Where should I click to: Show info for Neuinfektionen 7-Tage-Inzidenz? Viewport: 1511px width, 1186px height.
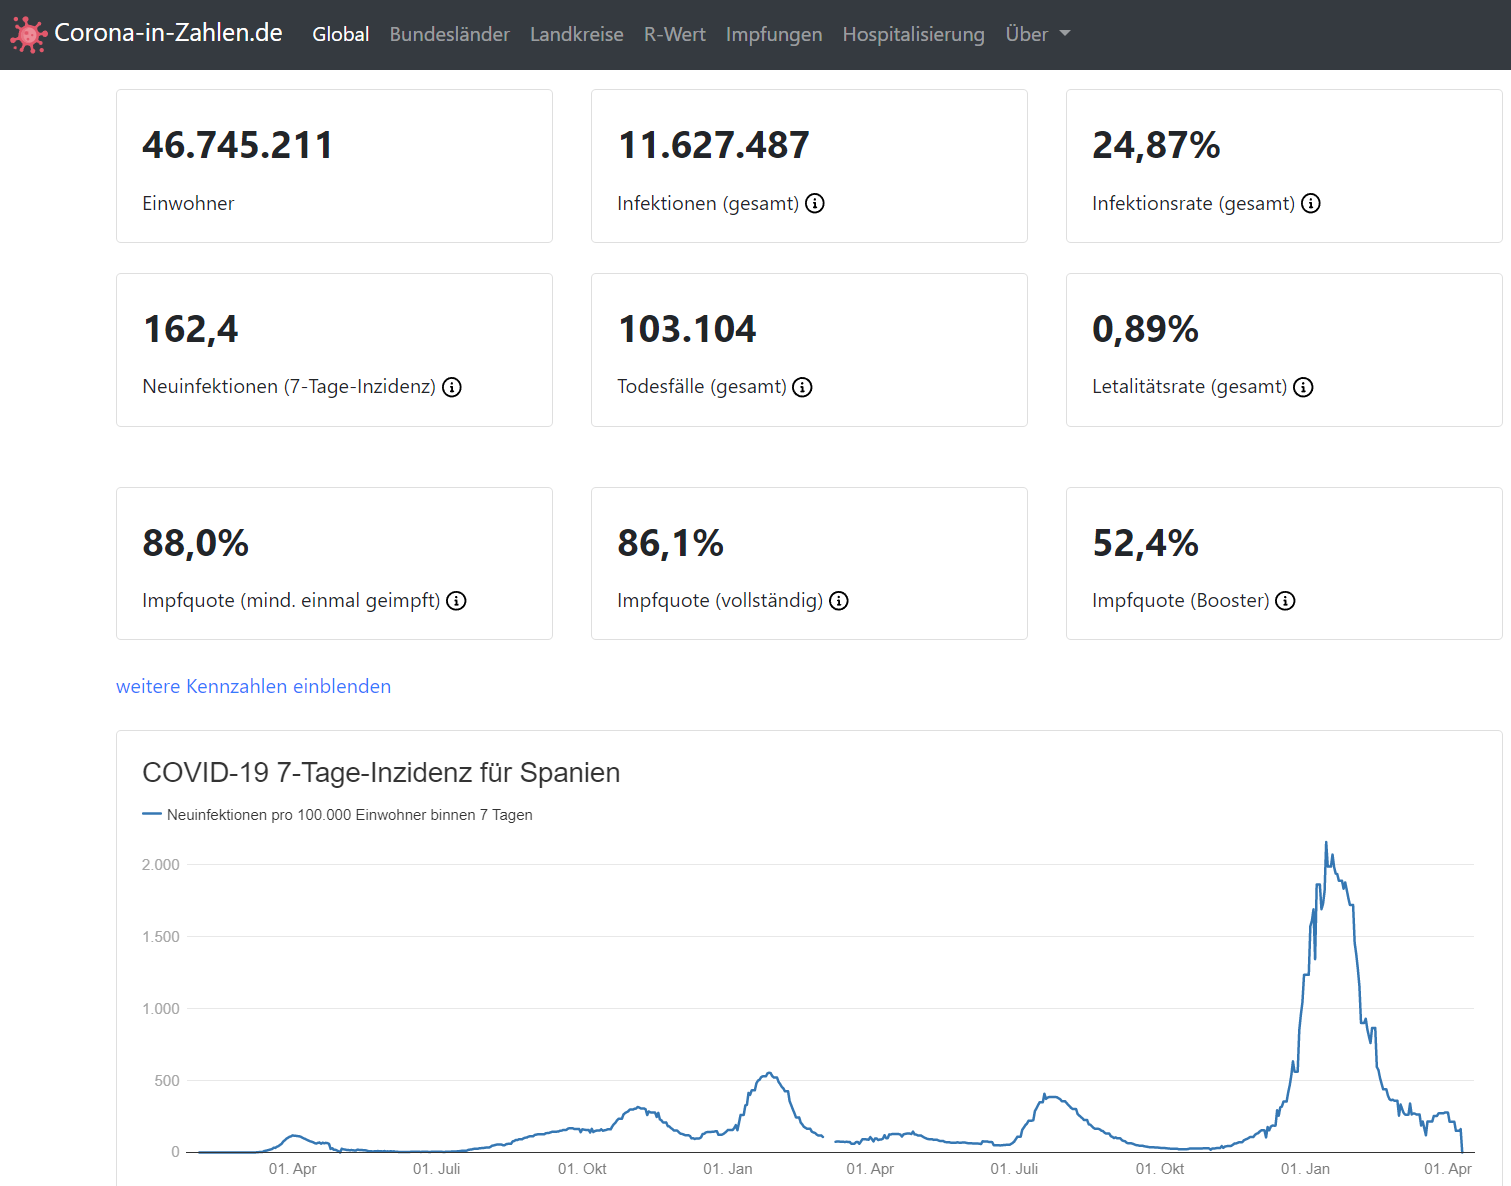click(452, 388)
